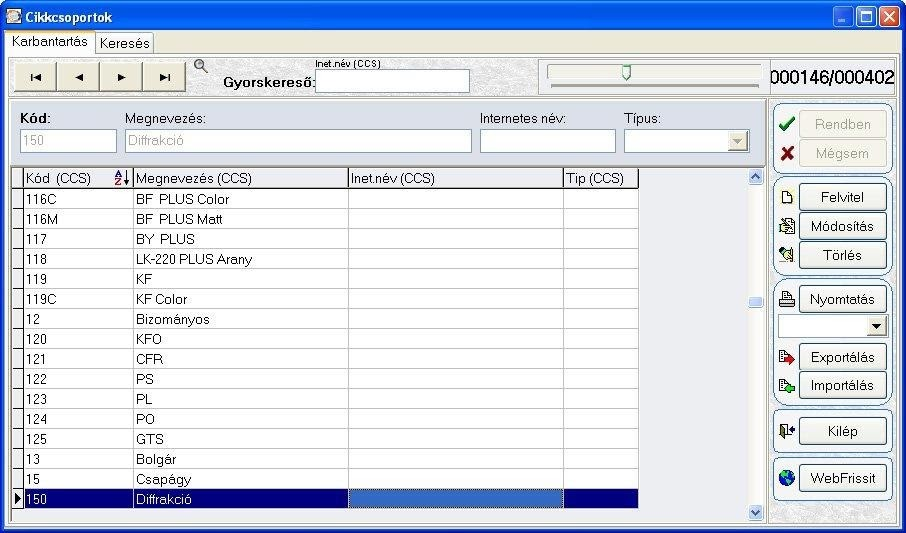Click printer icon beside Nyomtatás

coord(786,299)
